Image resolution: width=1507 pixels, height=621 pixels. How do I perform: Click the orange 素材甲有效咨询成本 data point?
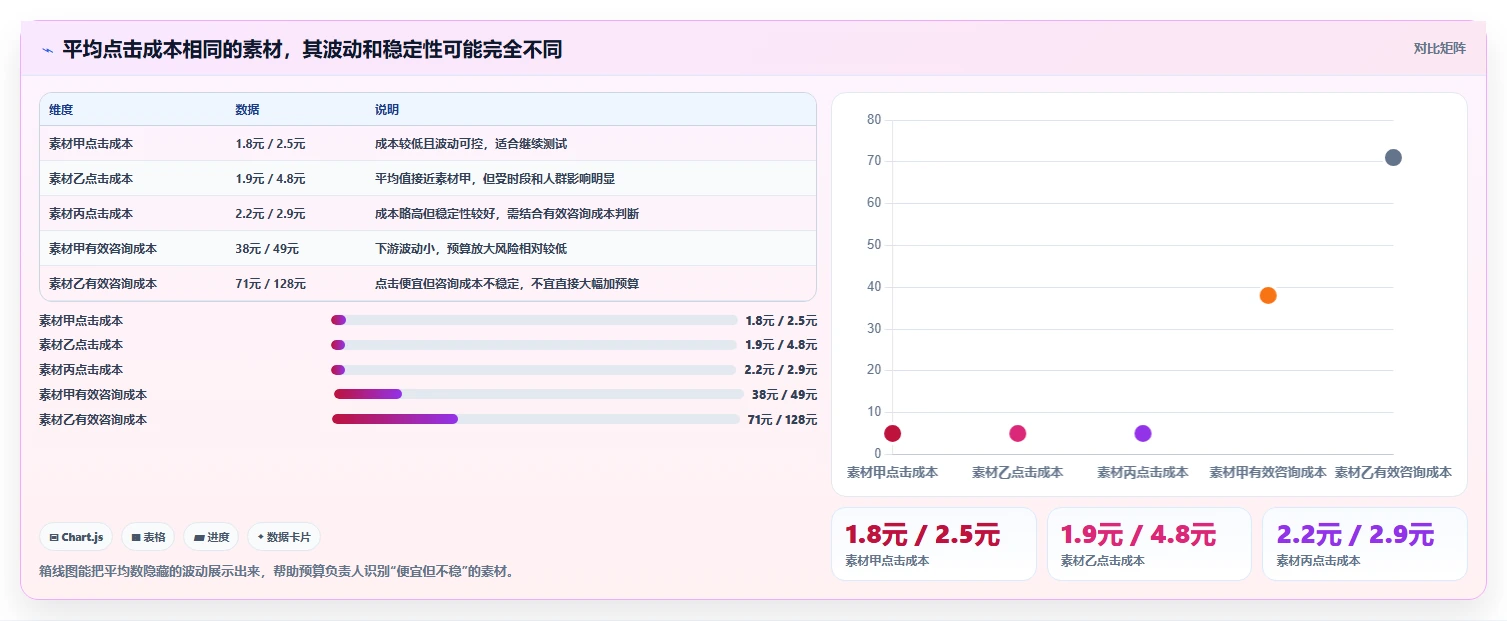1268,295
